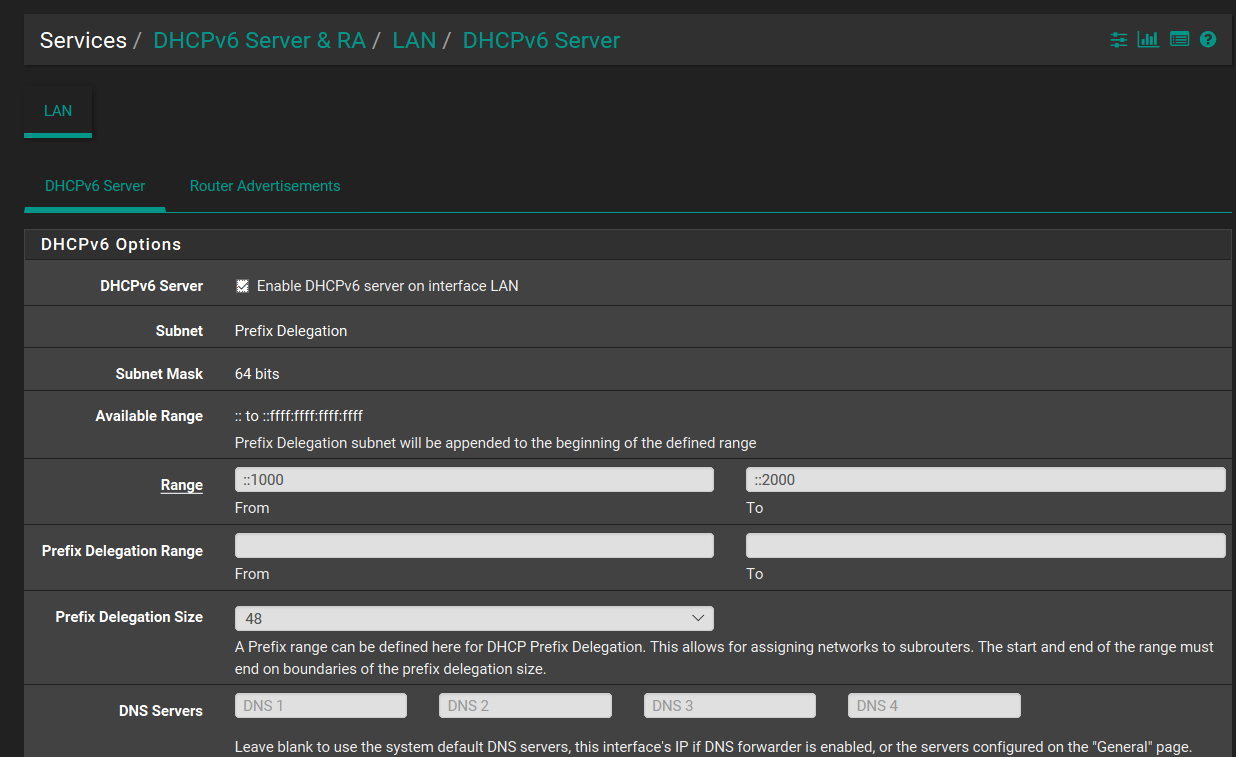Image resolution: width=1236 pixels, height=757 pixels.
Task: Open the help question mark icon
Action: pyautogui.click(x=1208, y=40)
